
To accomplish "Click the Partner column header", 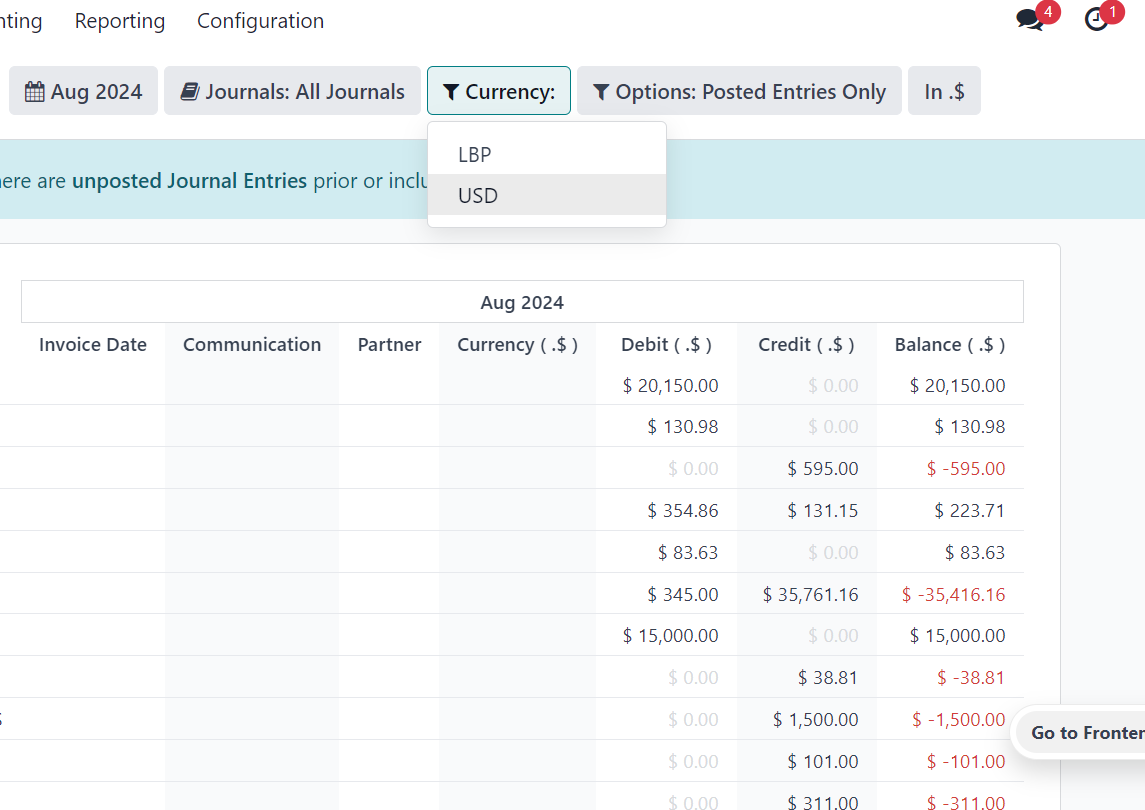I will (389, 345).
